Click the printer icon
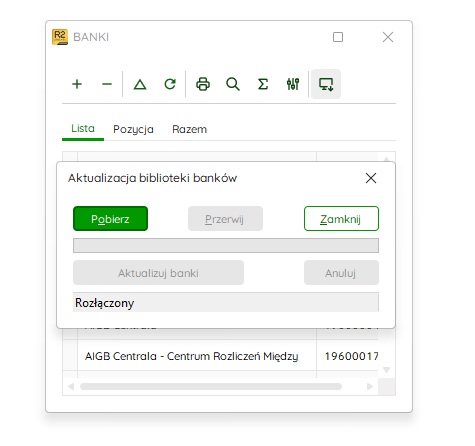 [x=203, y=84]
